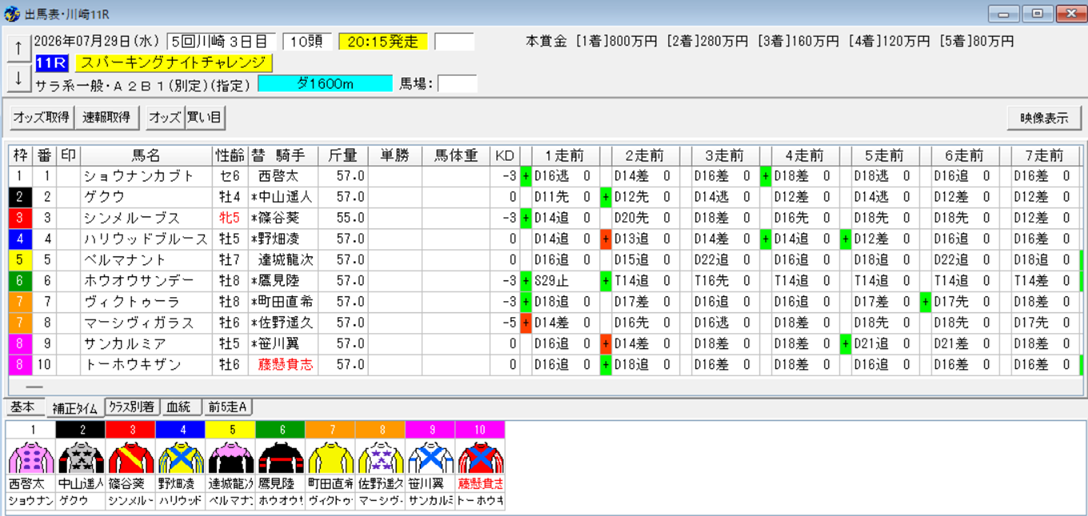Click 5回川崎3日目 meeting field
This screenshot has width=1088, height=516.
coord(221,42)
